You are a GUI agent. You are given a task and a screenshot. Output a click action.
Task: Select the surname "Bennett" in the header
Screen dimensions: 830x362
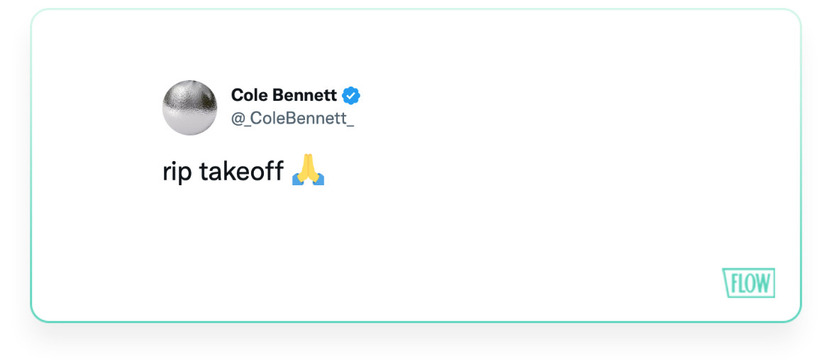304,95
